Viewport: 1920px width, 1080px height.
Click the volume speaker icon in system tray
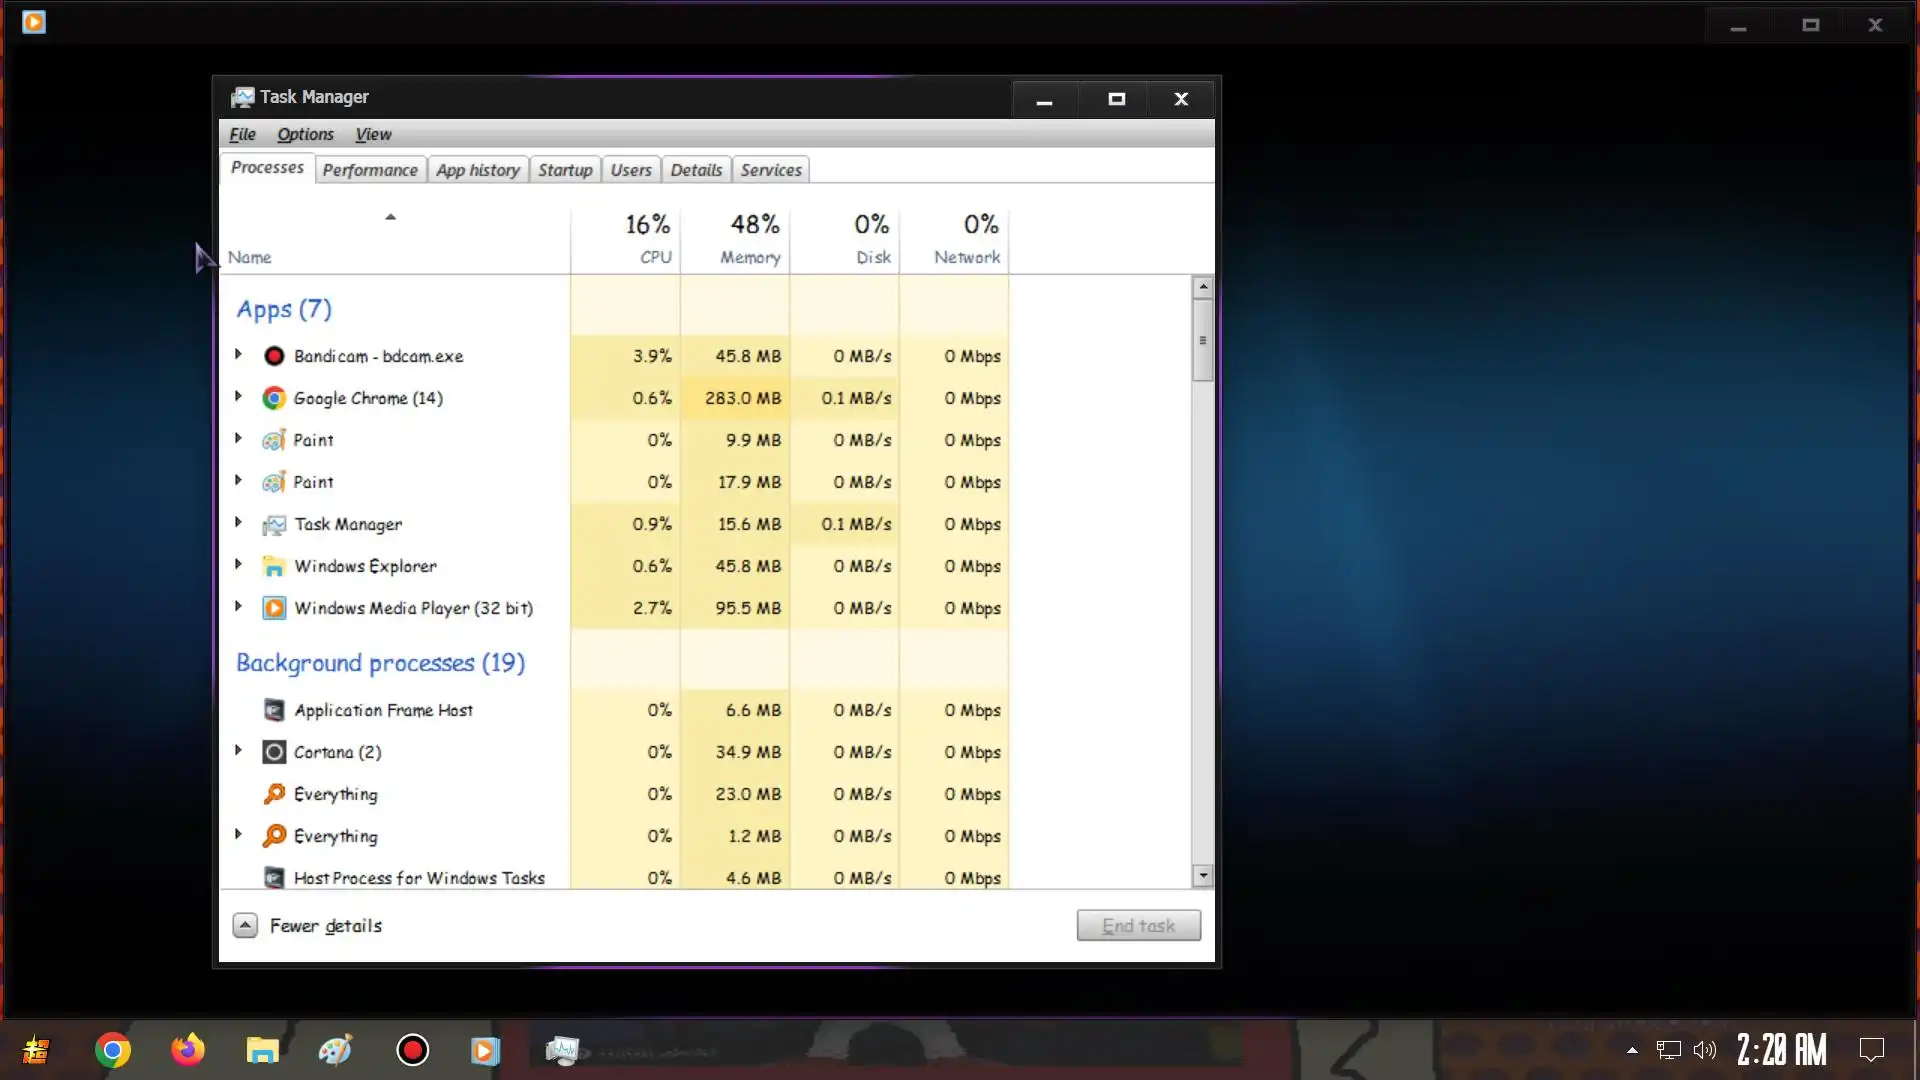coord(1705,1050)
